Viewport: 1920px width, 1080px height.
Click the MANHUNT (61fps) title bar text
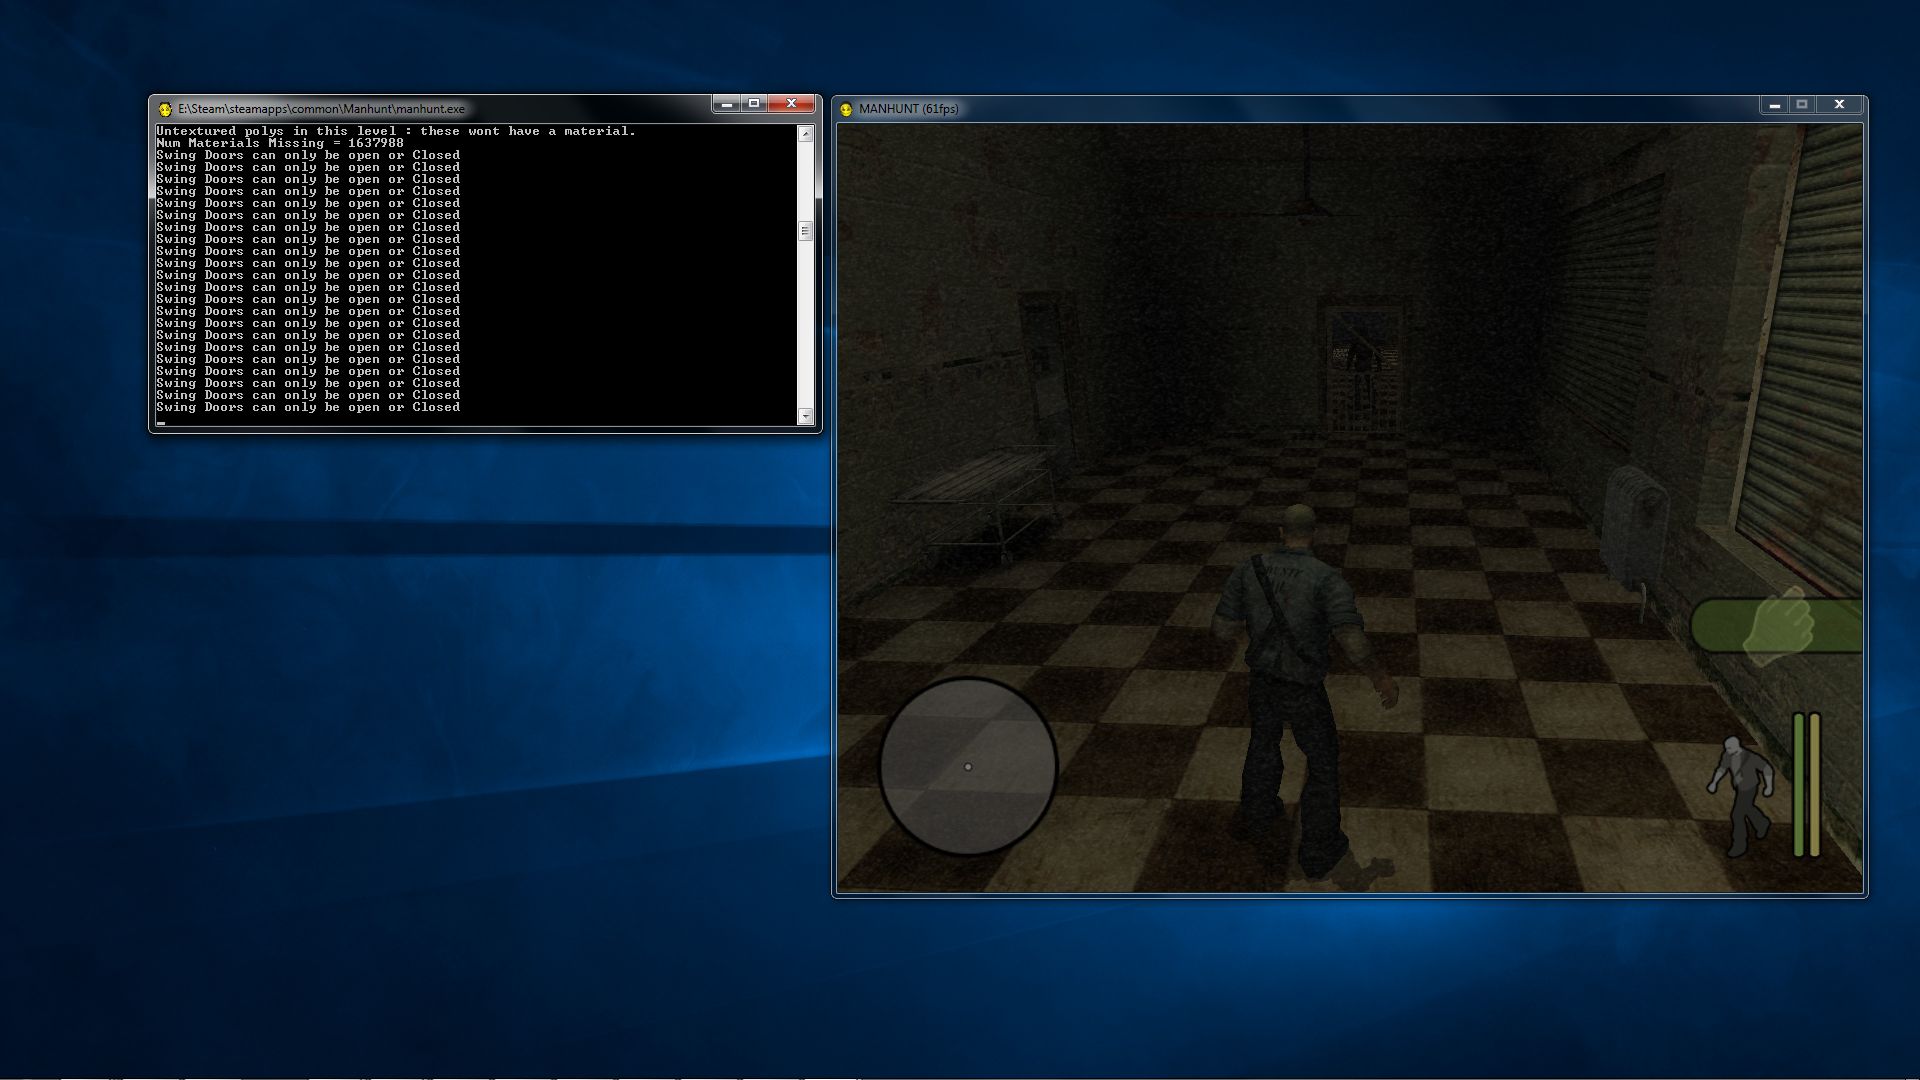(908, 109)
